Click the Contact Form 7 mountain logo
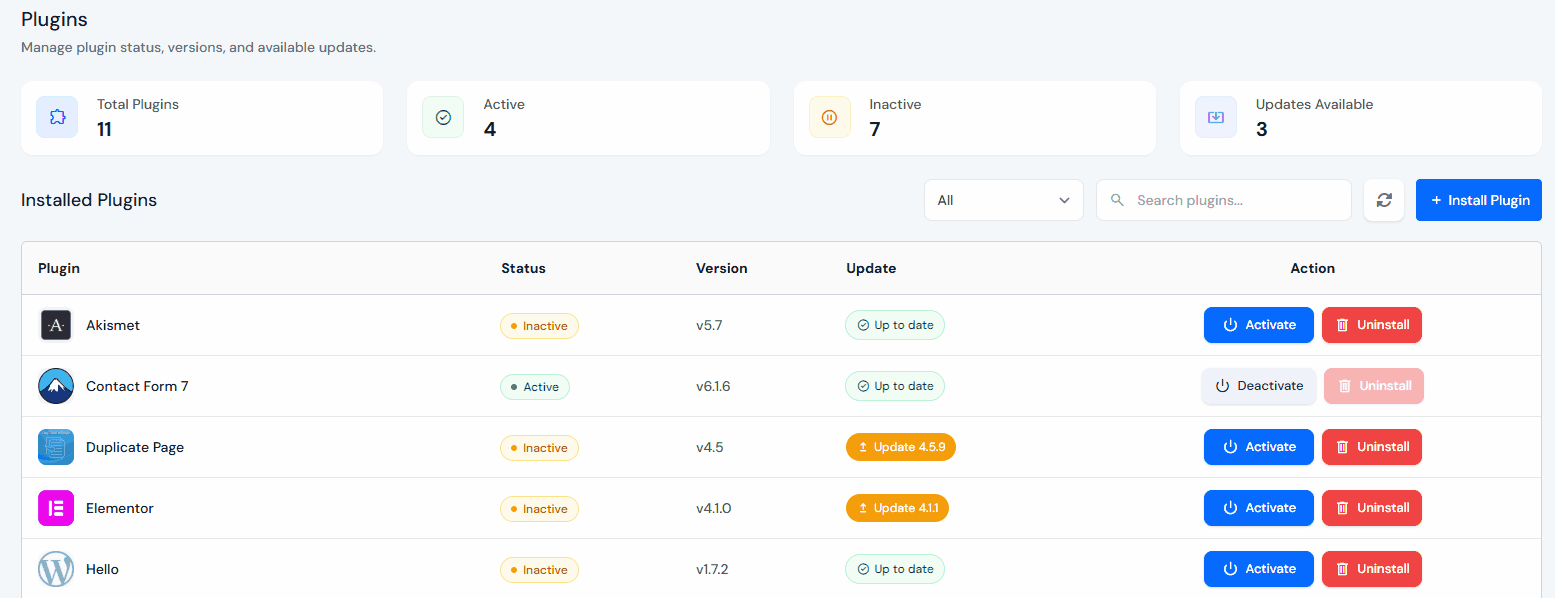Screen dimensions: 1555x598 click(x=56, y=386)
